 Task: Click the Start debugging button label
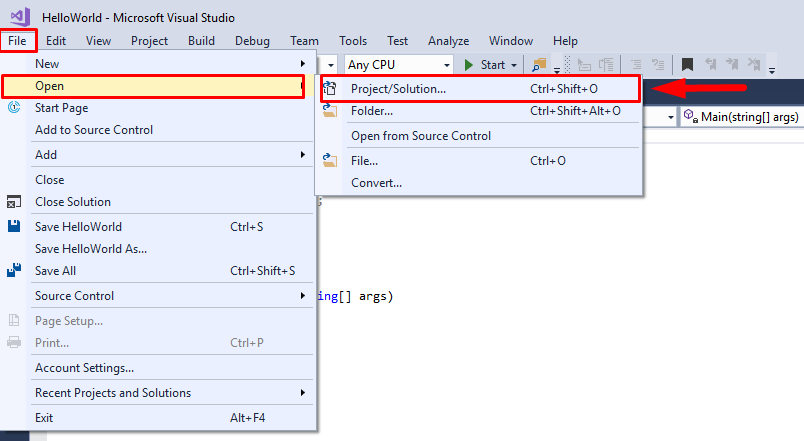click(493, 65)
